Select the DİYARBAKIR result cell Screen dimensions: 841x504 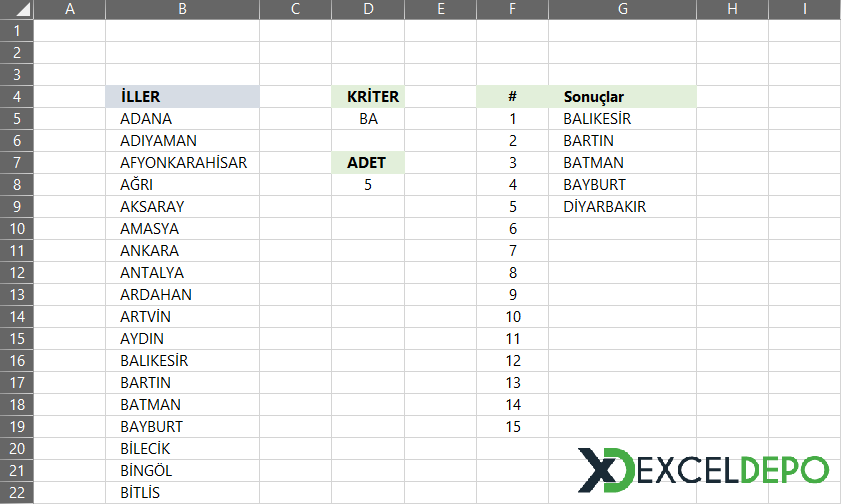(x=622, y=206)
